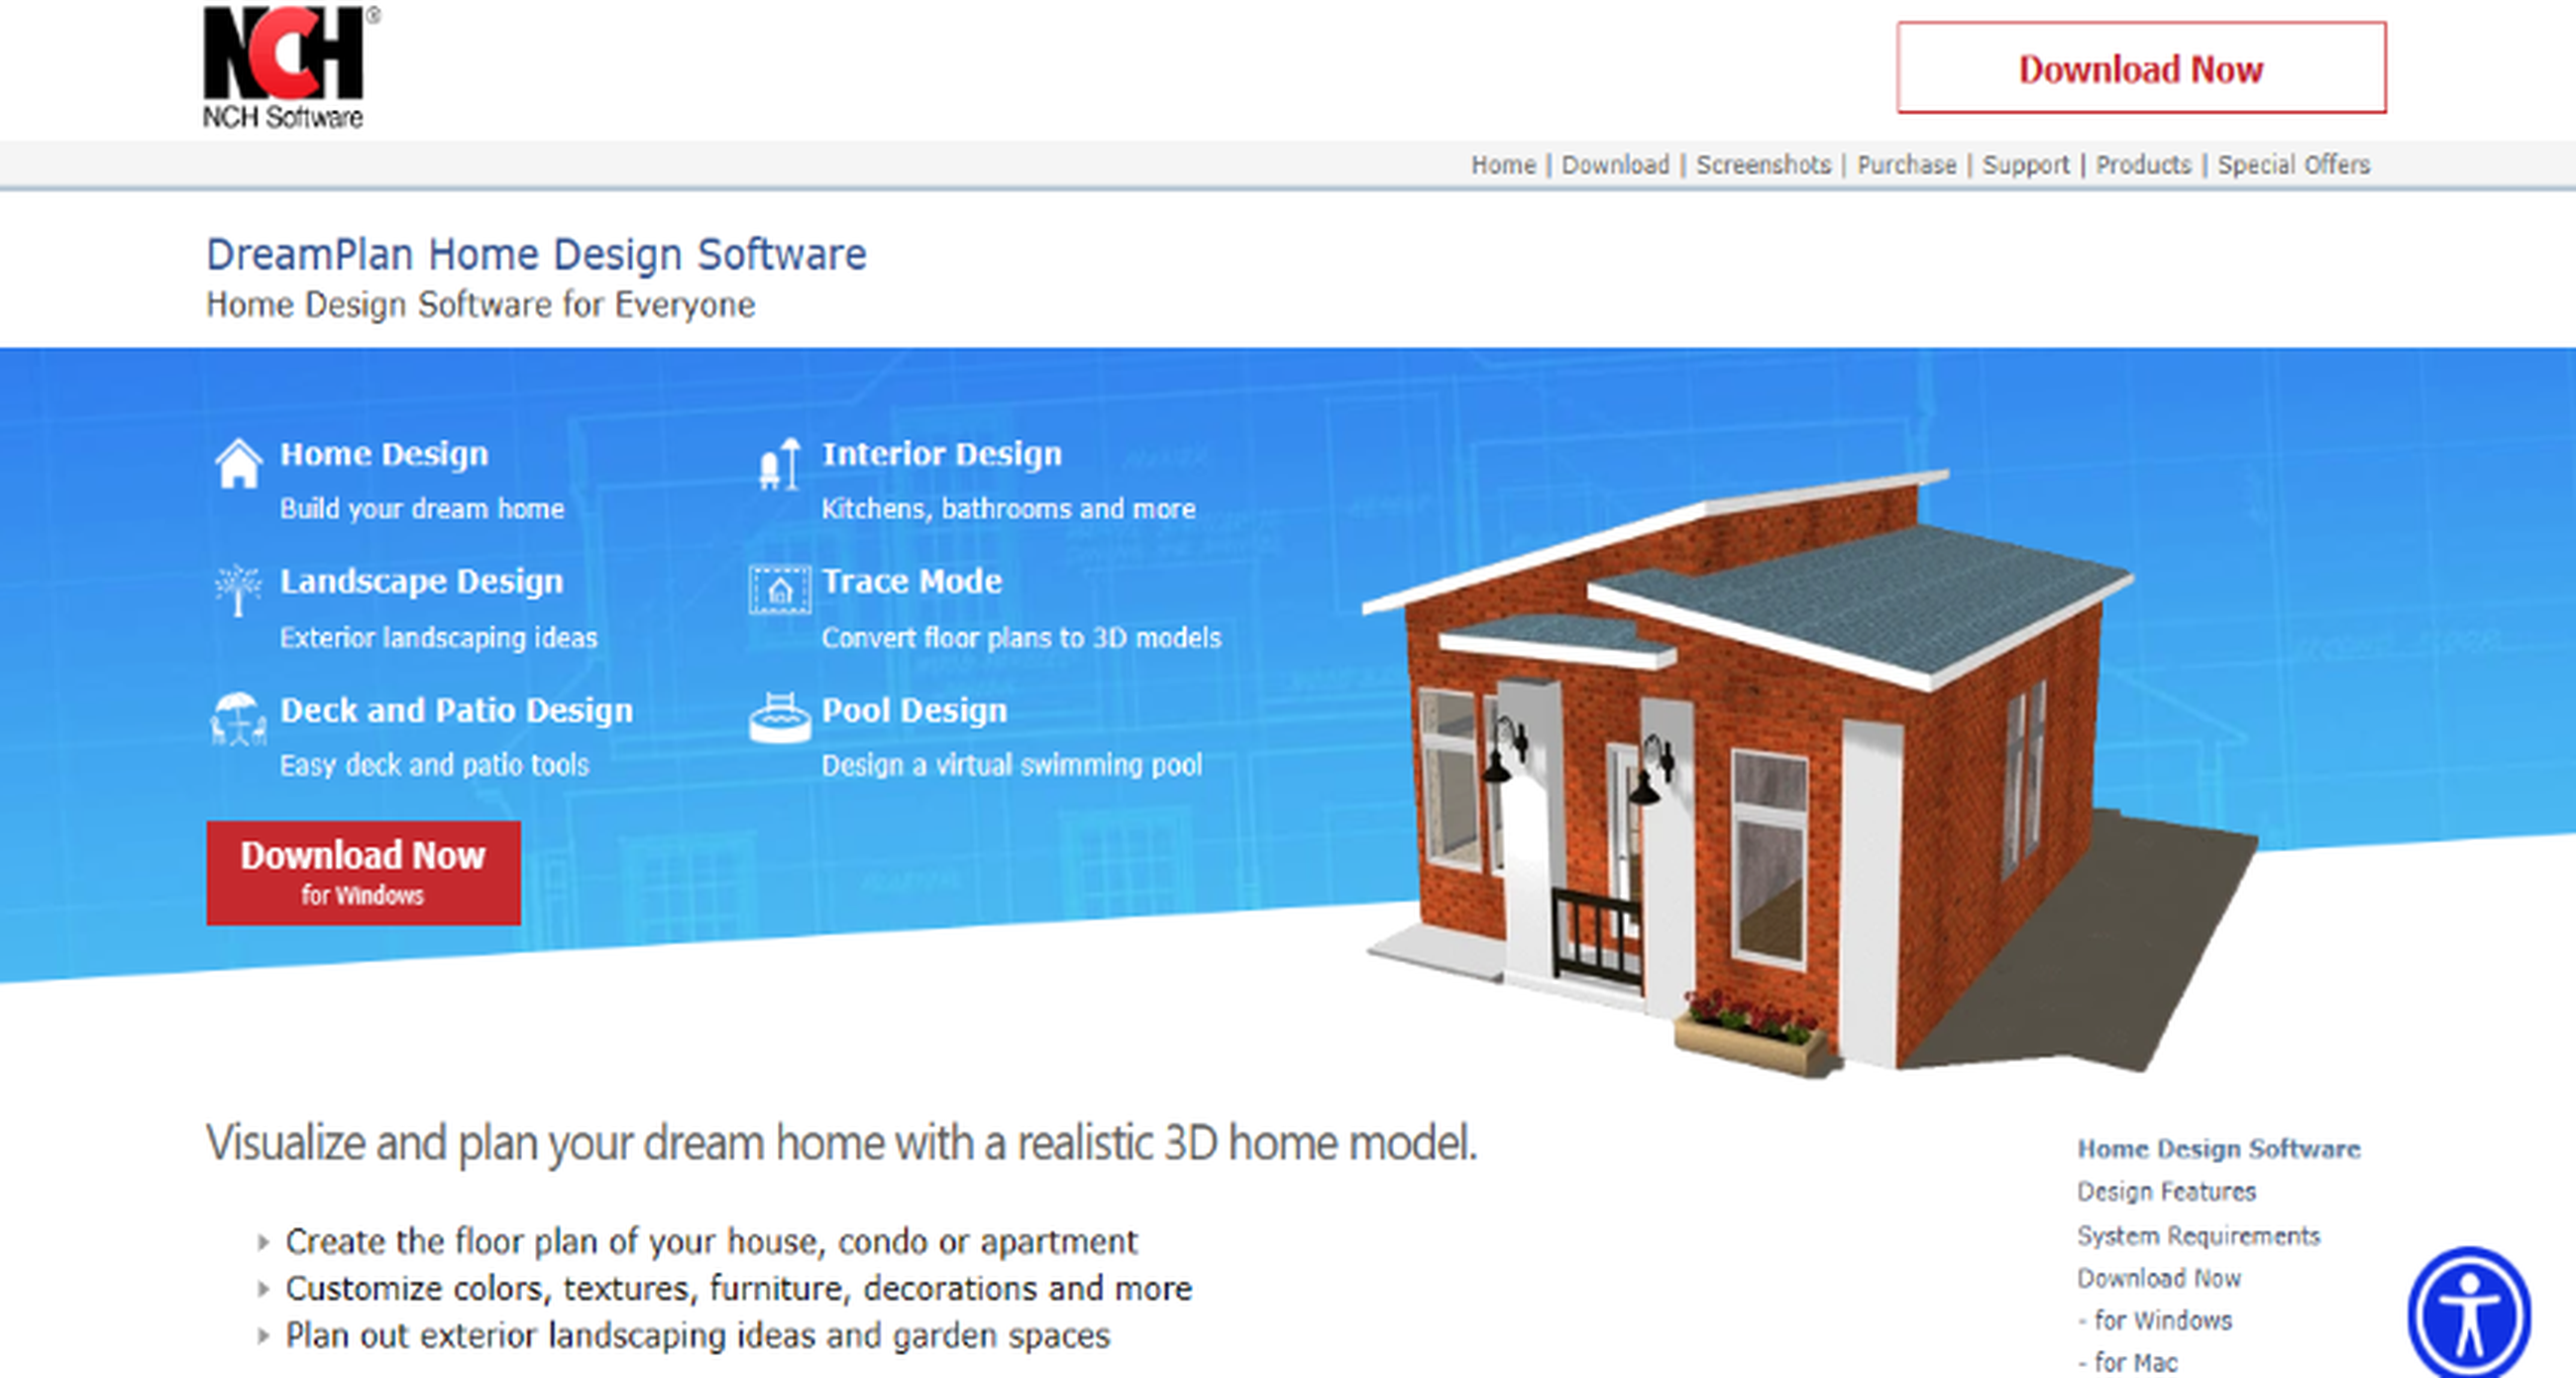The width and height of the screenshot is (2576, 1378).
Task: Select the Landscape Design tree icon
Action: [237, 592]
